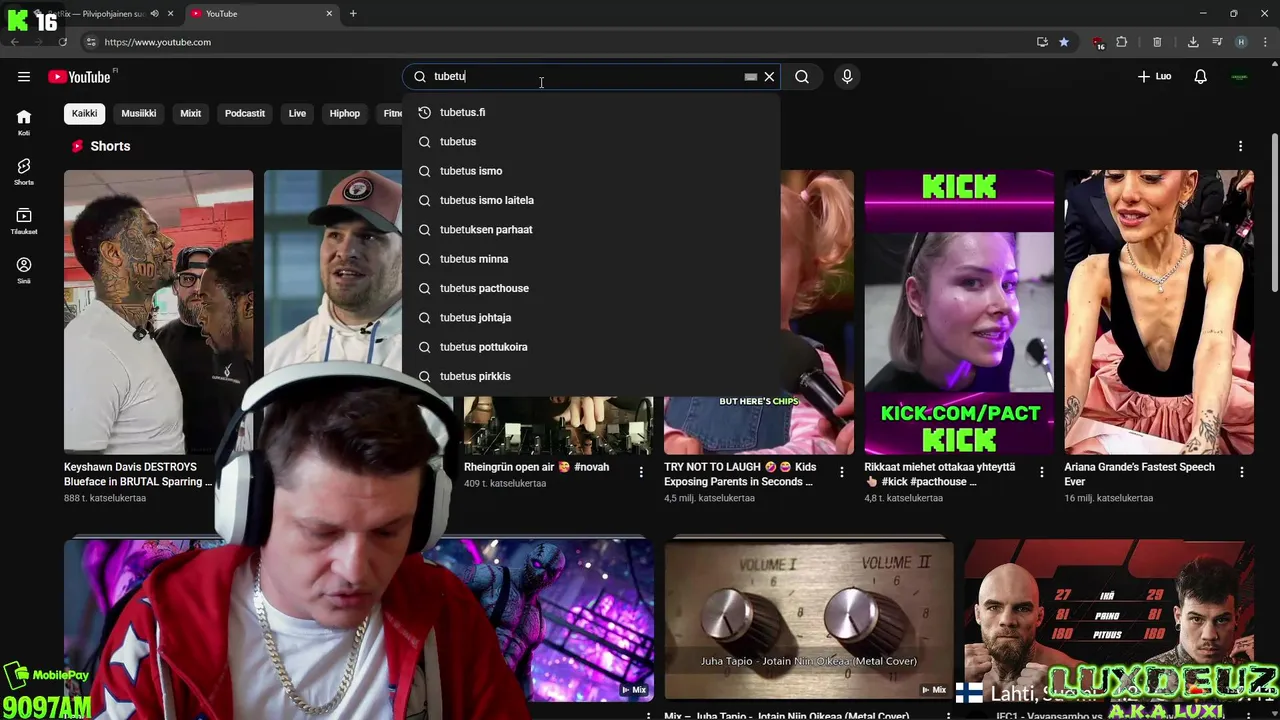Open a new browser tab
1280x720 pixels.
[x=353, y=14]
